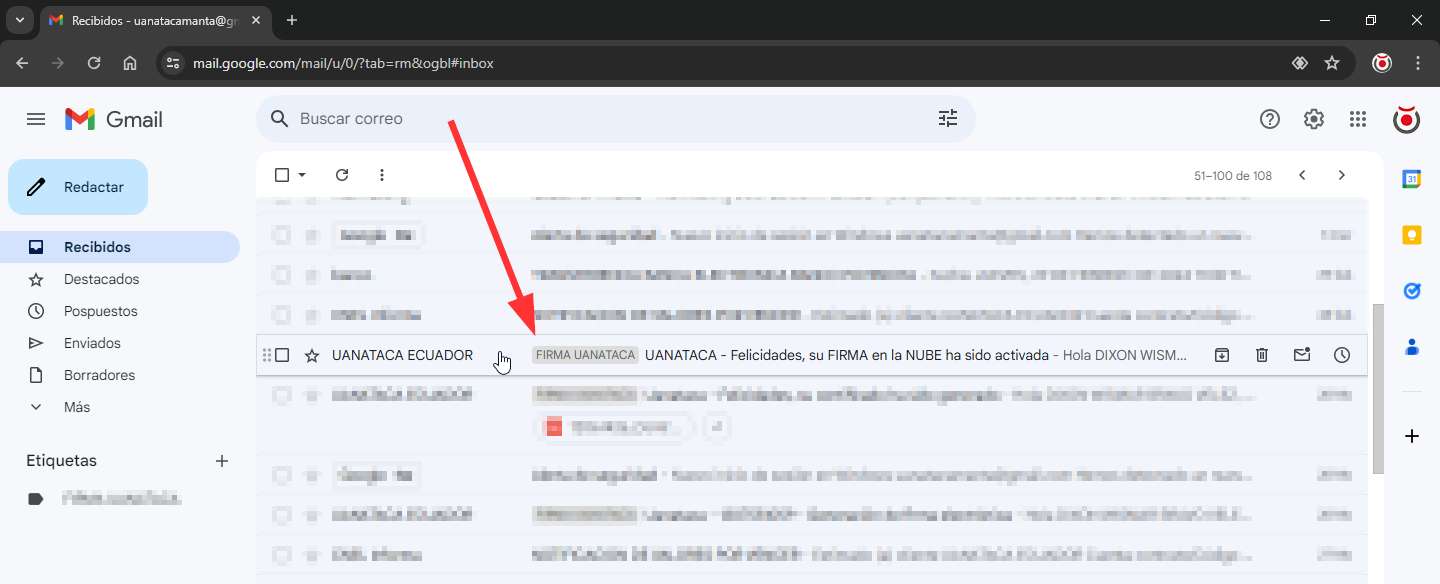Open Google Keep side panel
This screenshot has width=1440, height=584.
tap(1411, 235)
